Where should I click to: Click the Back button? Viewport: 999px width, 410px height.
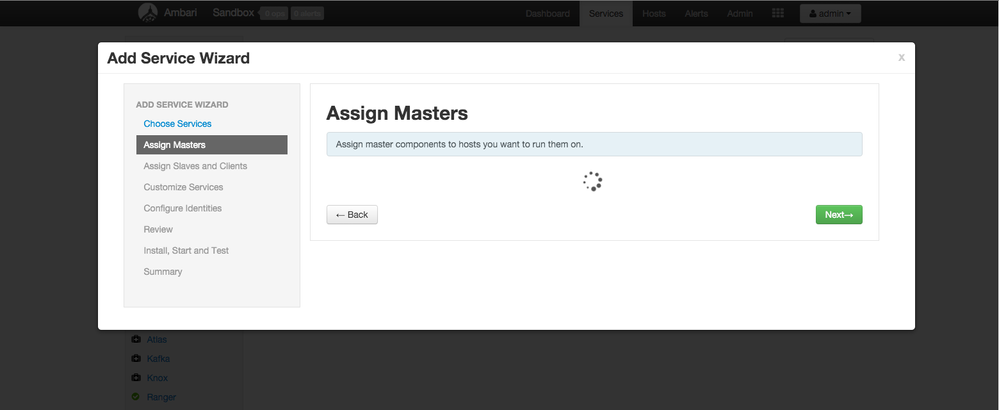pyautogui.click(x=352, y=215)
